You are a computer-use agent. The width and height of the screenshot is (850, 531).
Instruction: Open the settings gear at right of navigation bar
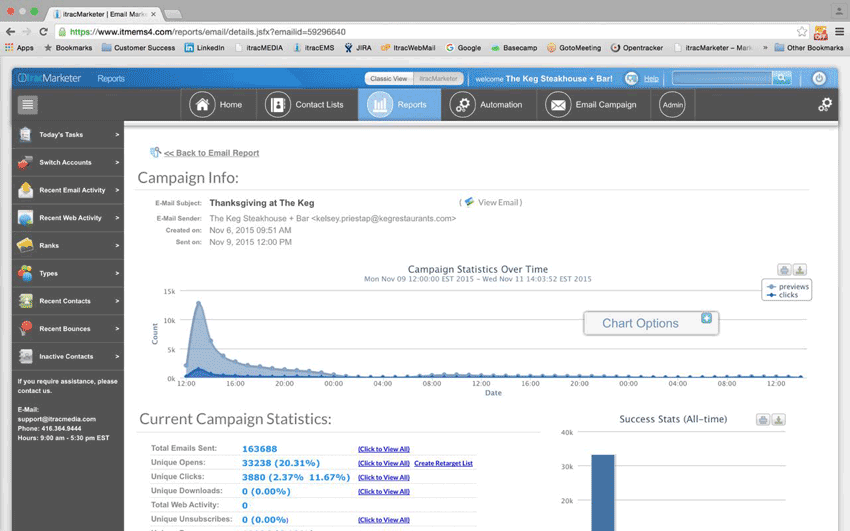[825, 105]
